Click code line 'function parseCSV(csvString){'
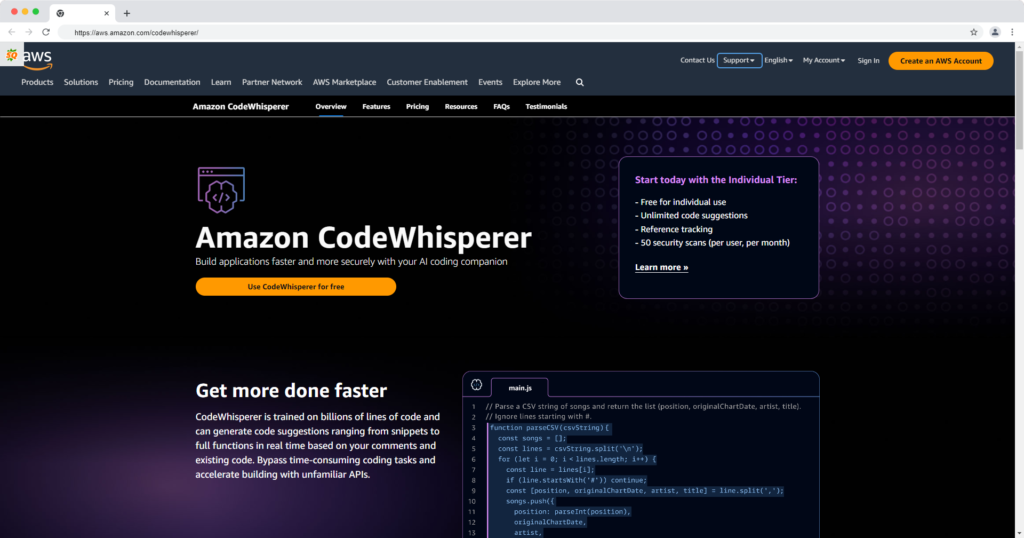Viewport: 1024px width, 538px height. pyautogui.click(x=549, y=428)
